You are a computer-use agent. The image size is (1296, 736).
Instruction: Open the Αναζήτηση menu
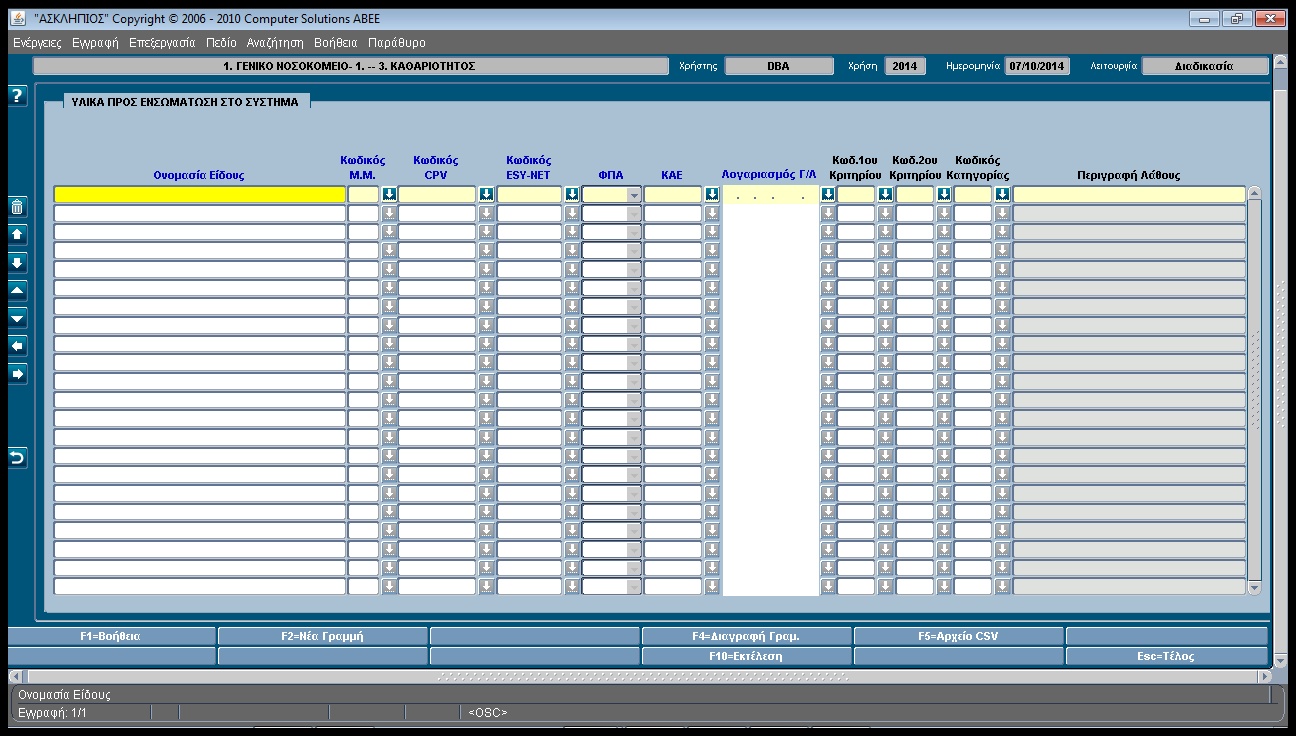[x=275, y=43]
